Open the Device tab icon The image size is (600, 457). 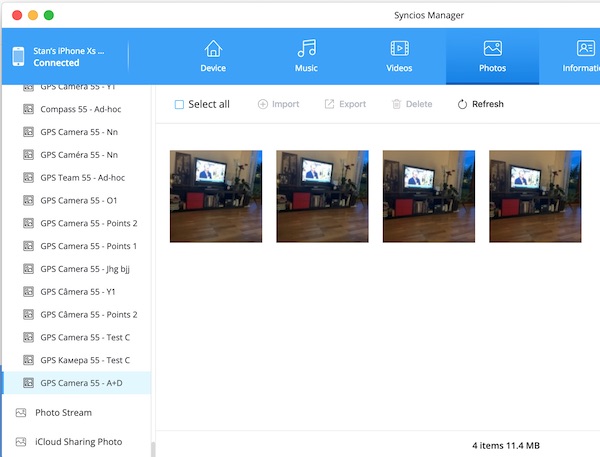pos(213,49)
